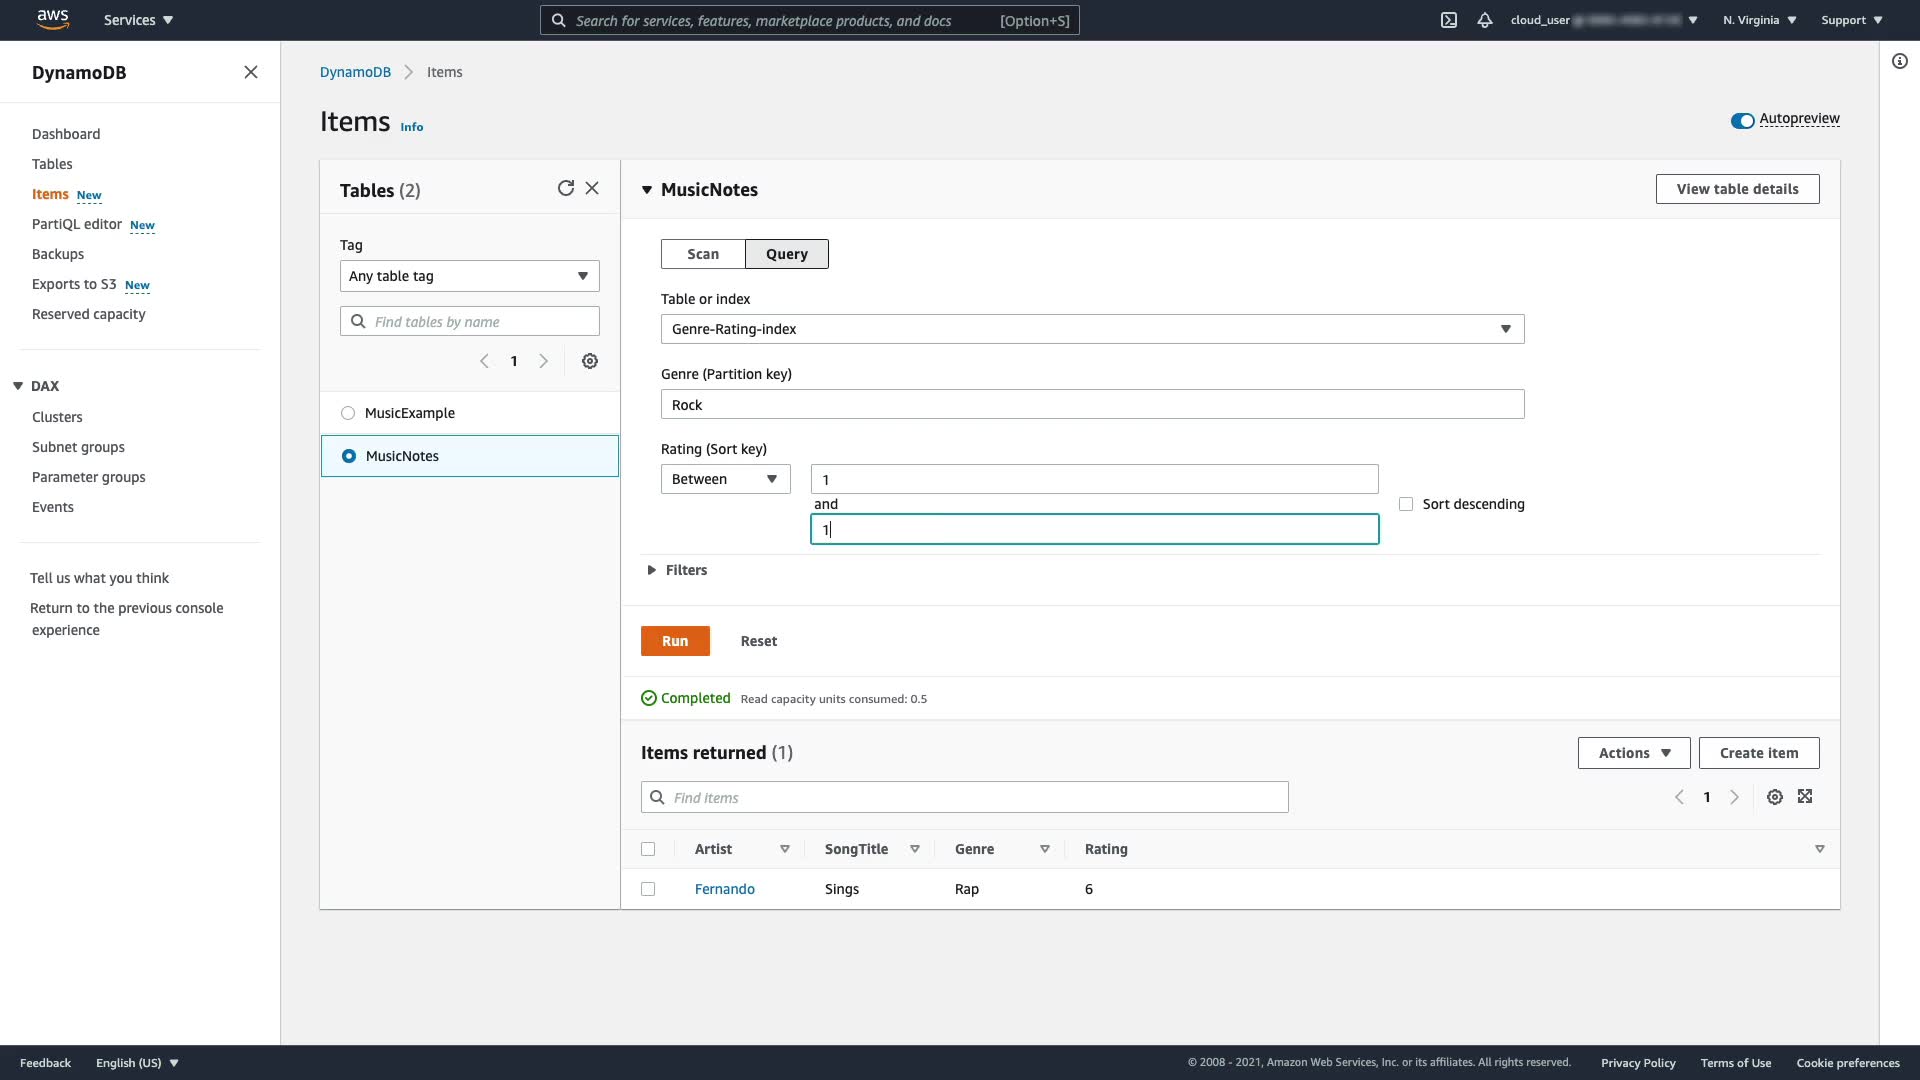Screen dimensions: 1920x1080
Task: Tick the checkbox for Fernando row
Action: click(648, 889)
